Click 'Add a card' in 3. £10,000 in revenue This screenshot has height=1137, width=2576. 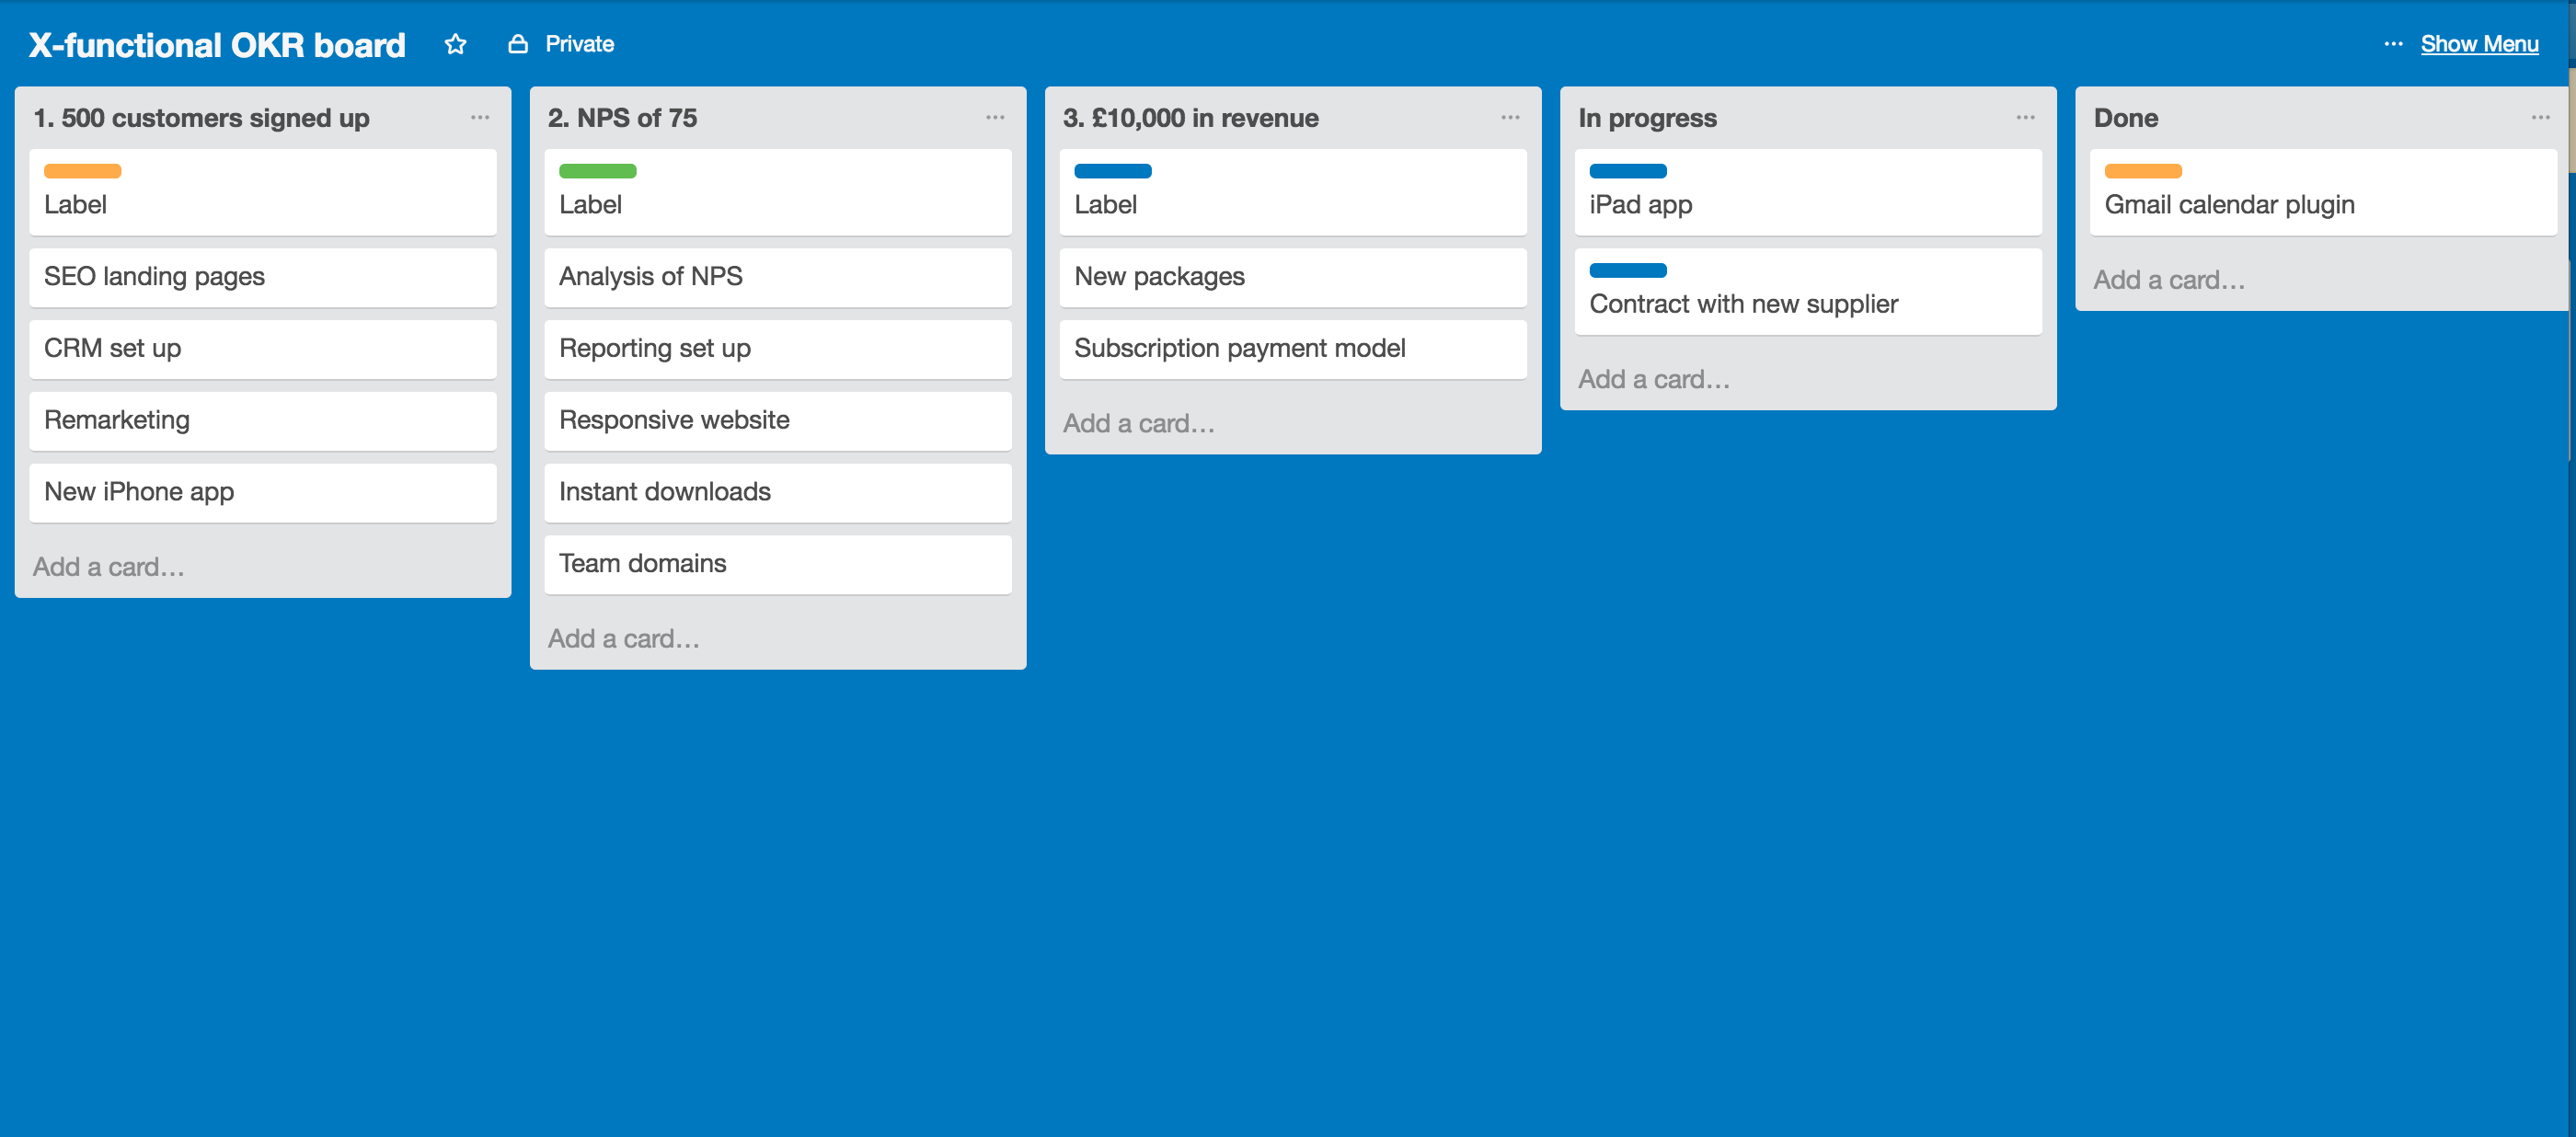1142,422
